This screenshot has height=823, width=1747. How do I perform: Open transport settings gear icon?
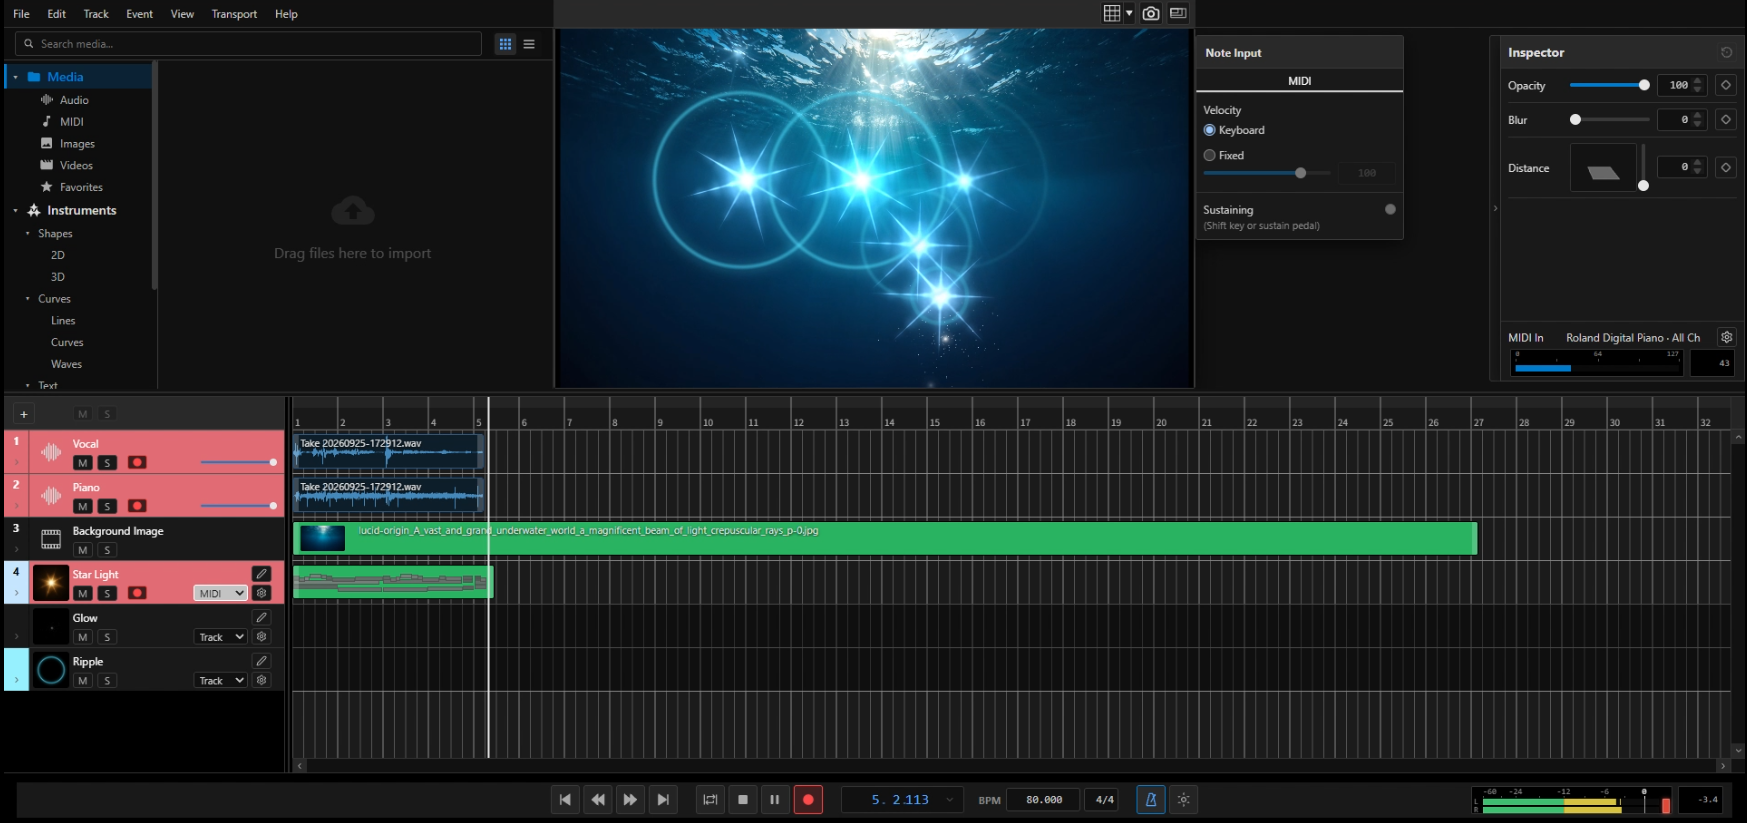[x=1183, y=799]
